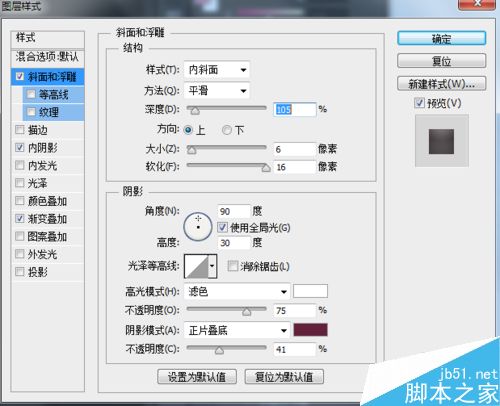The image size is (500, 406).
Task: Click the size 大小 slider handle
Action: click(191, 150)
